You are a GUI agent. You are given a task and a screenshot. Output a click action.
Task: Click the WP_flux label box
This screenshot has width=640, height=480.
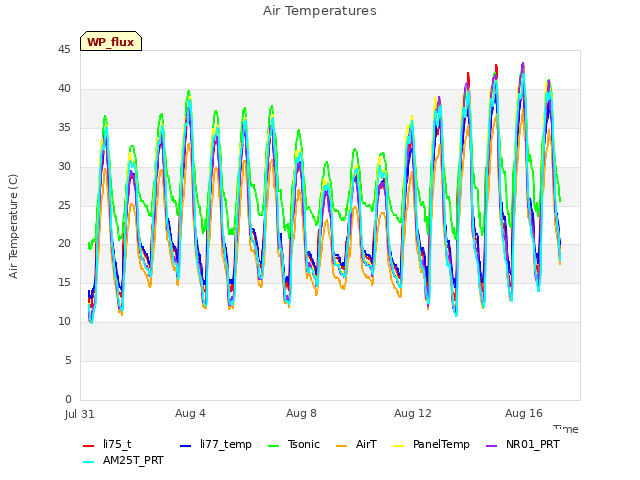coord(111,41)
